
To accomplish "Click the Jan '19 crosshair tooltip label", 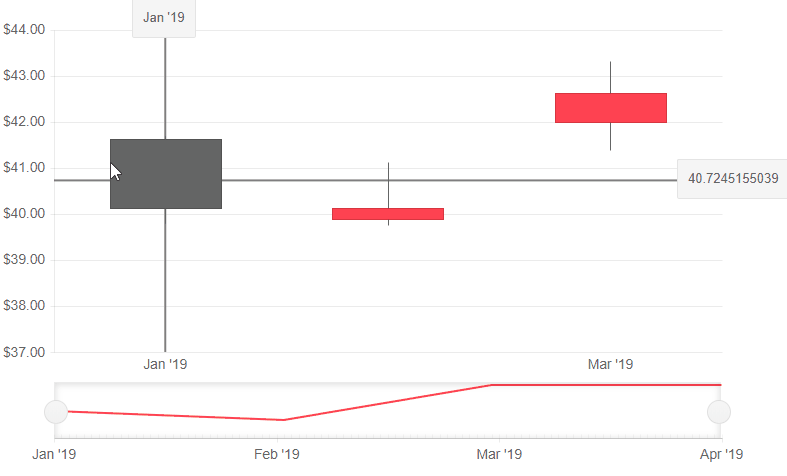I will click(164, 17).
